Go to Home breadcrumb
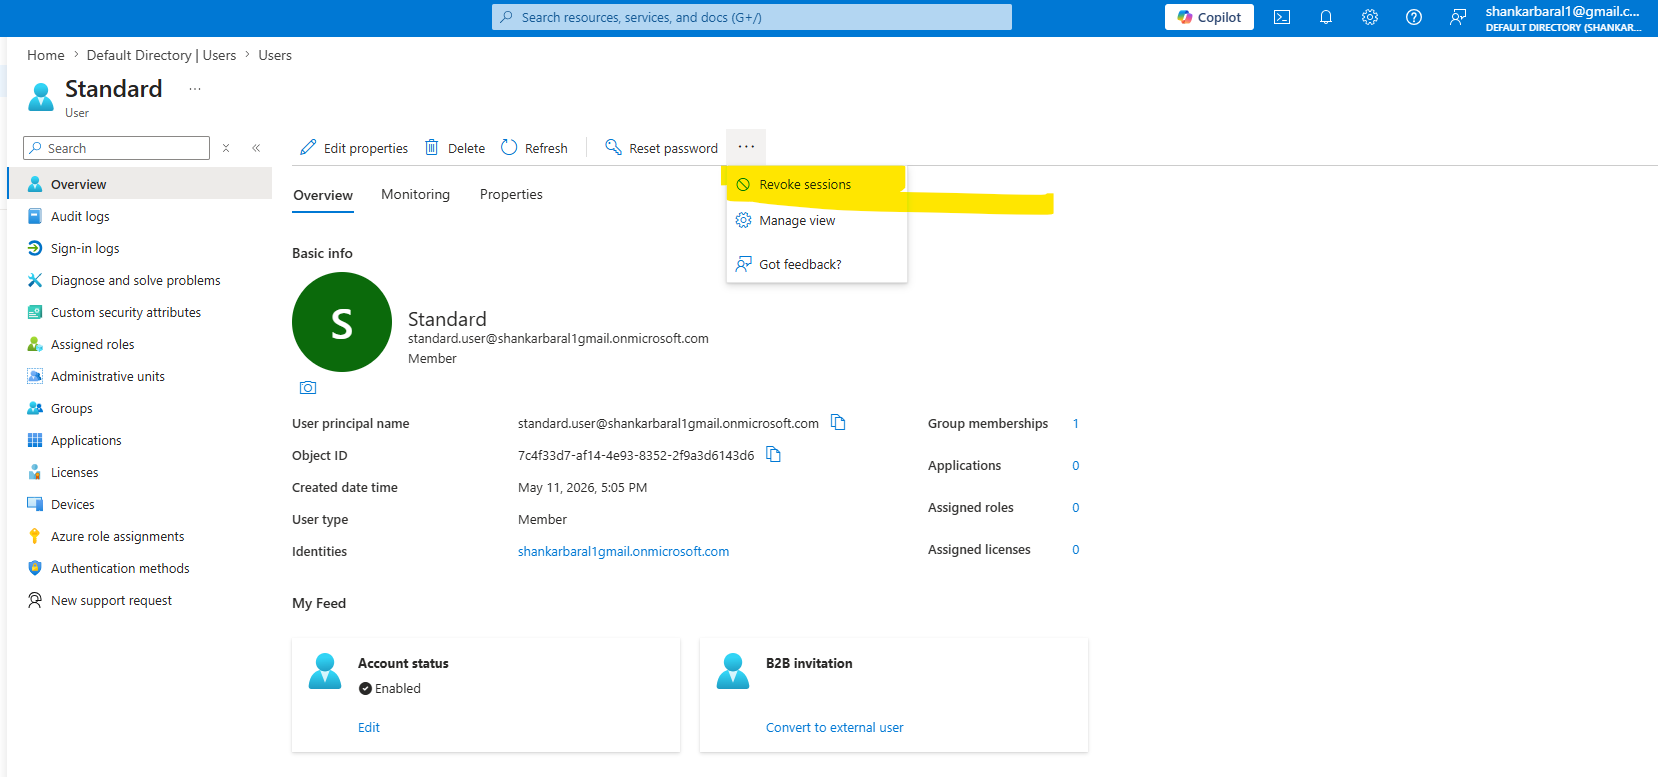 click(46, 55)
